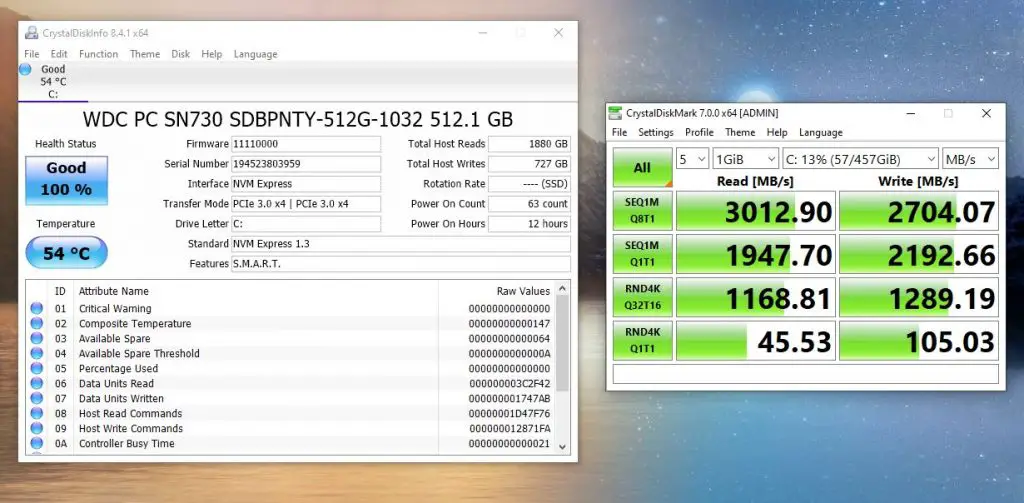Start the SEQ1M Q1T1 benchmark
The width and height of the screenshot is (1024, 503).
click(x=643, y=254)
